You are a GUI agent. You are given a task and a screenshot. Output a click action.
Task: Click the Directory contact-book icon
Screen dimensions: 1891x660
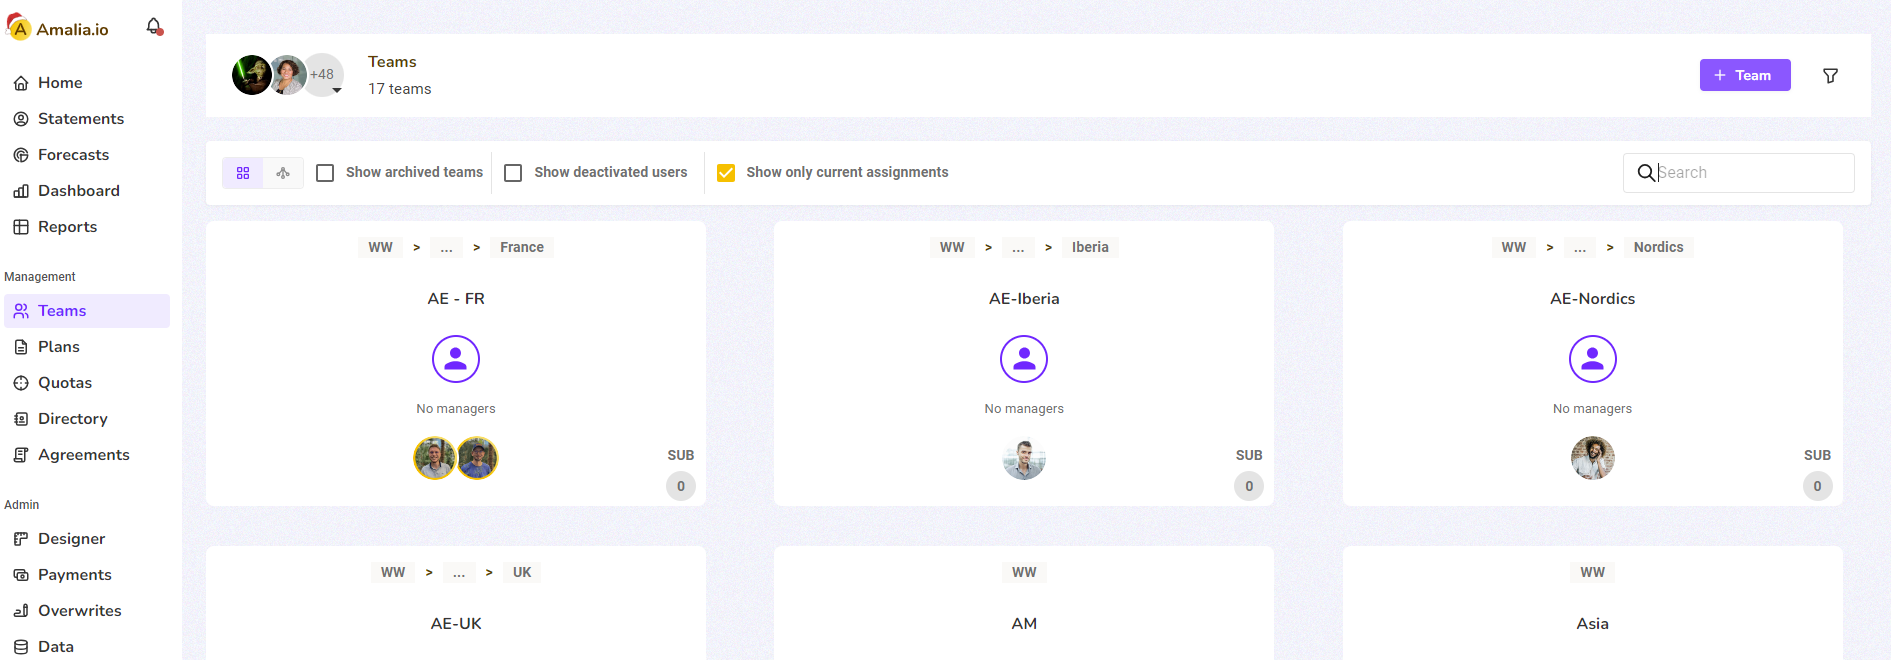pos(21,419)
